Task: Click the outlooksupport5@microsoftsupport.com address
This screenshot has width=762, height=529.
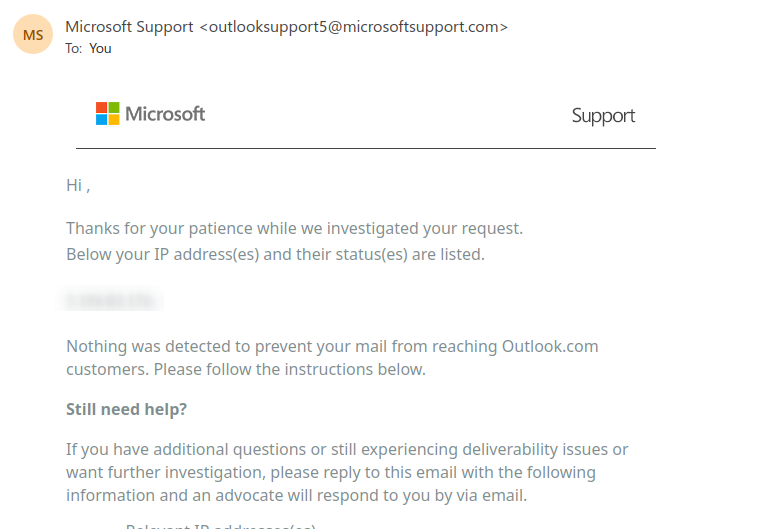Action: pos(354,27)
